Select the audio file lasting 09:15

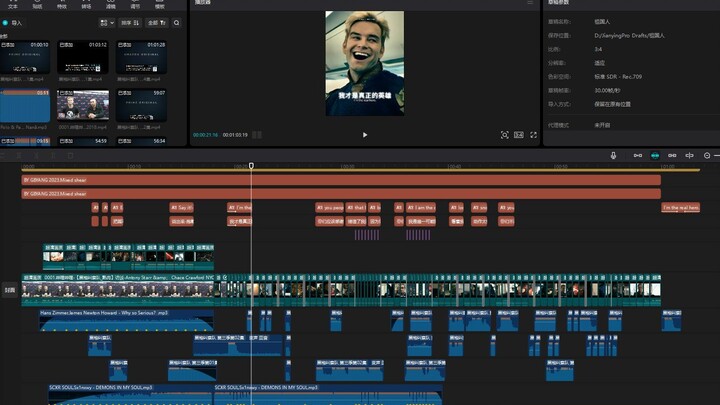25,141
